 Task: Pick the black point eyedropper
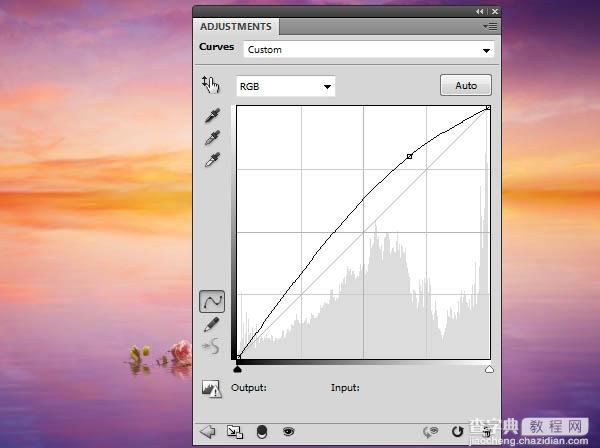coord(212,116)
